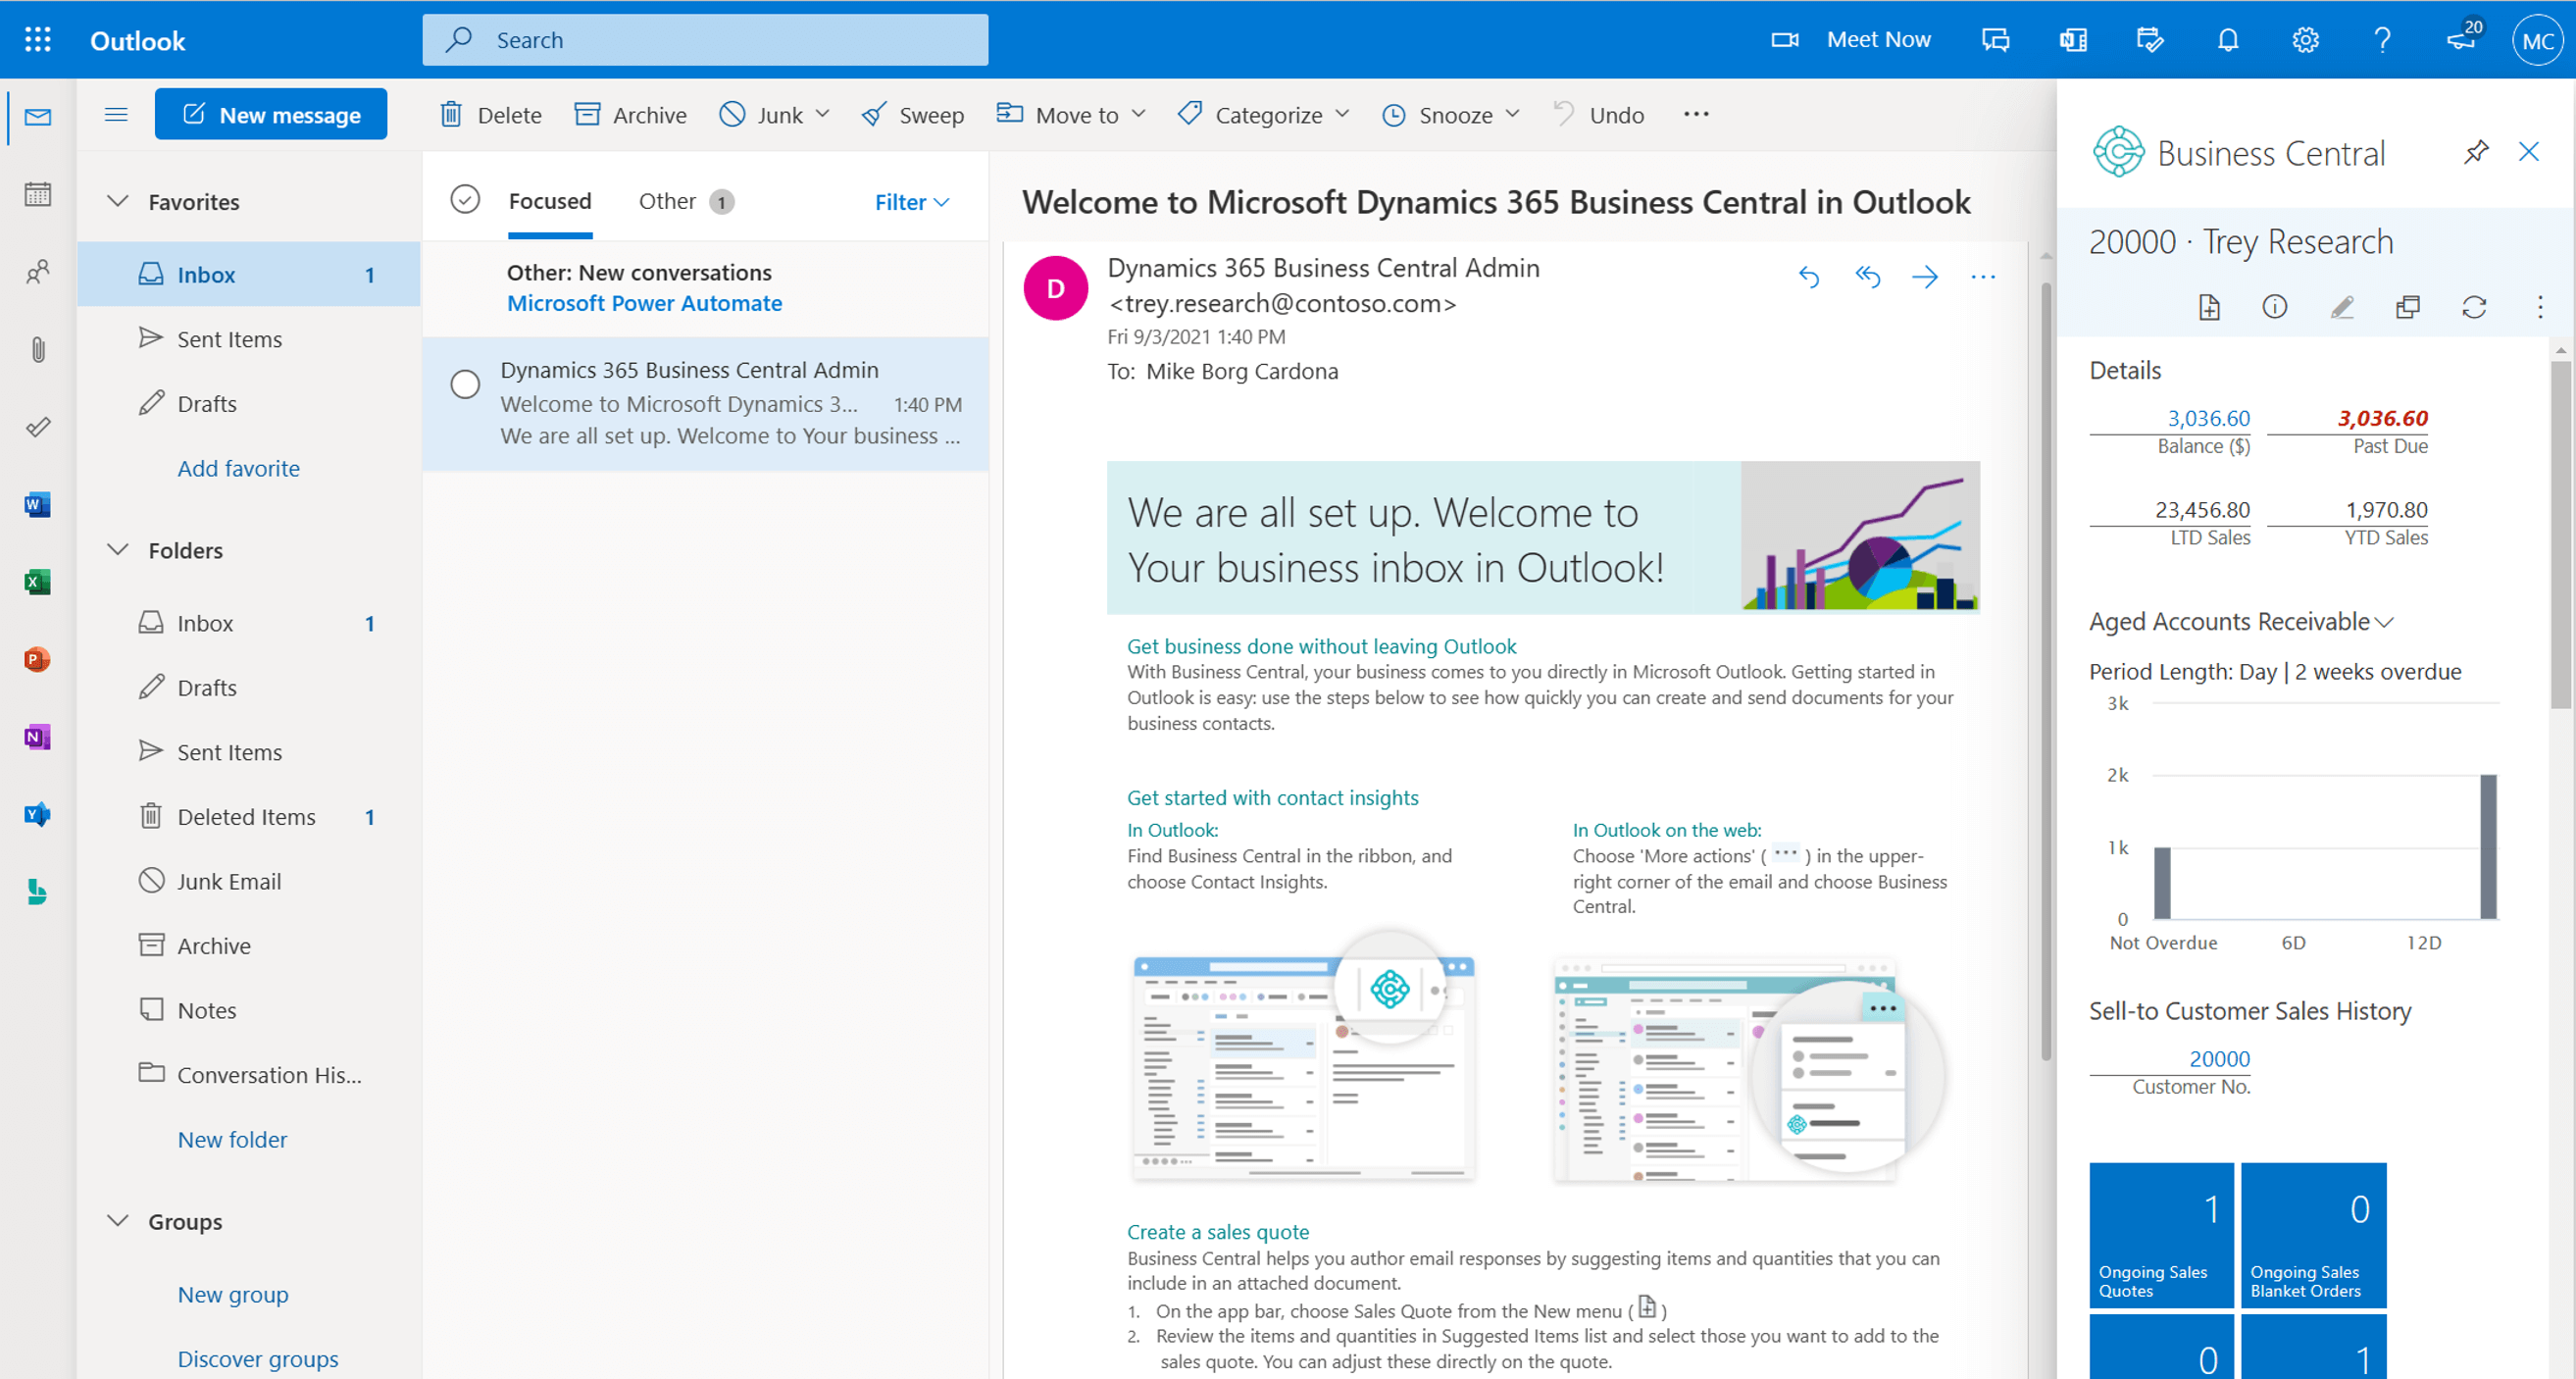Click the edit pencil icon in Business Central
2576x1379 pixels.
(x=2341, y=307)
